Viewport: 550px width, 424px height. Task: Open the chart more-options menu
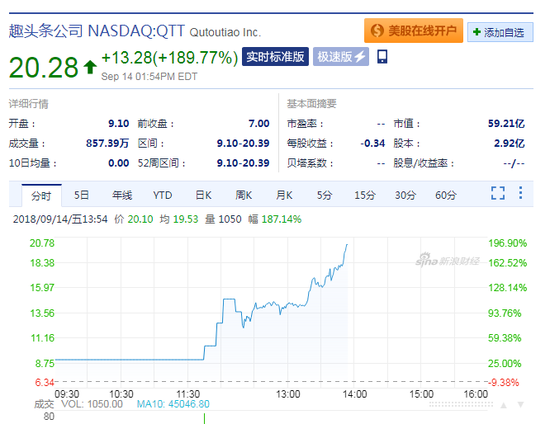pyautogui.click(x=521, y=193)
